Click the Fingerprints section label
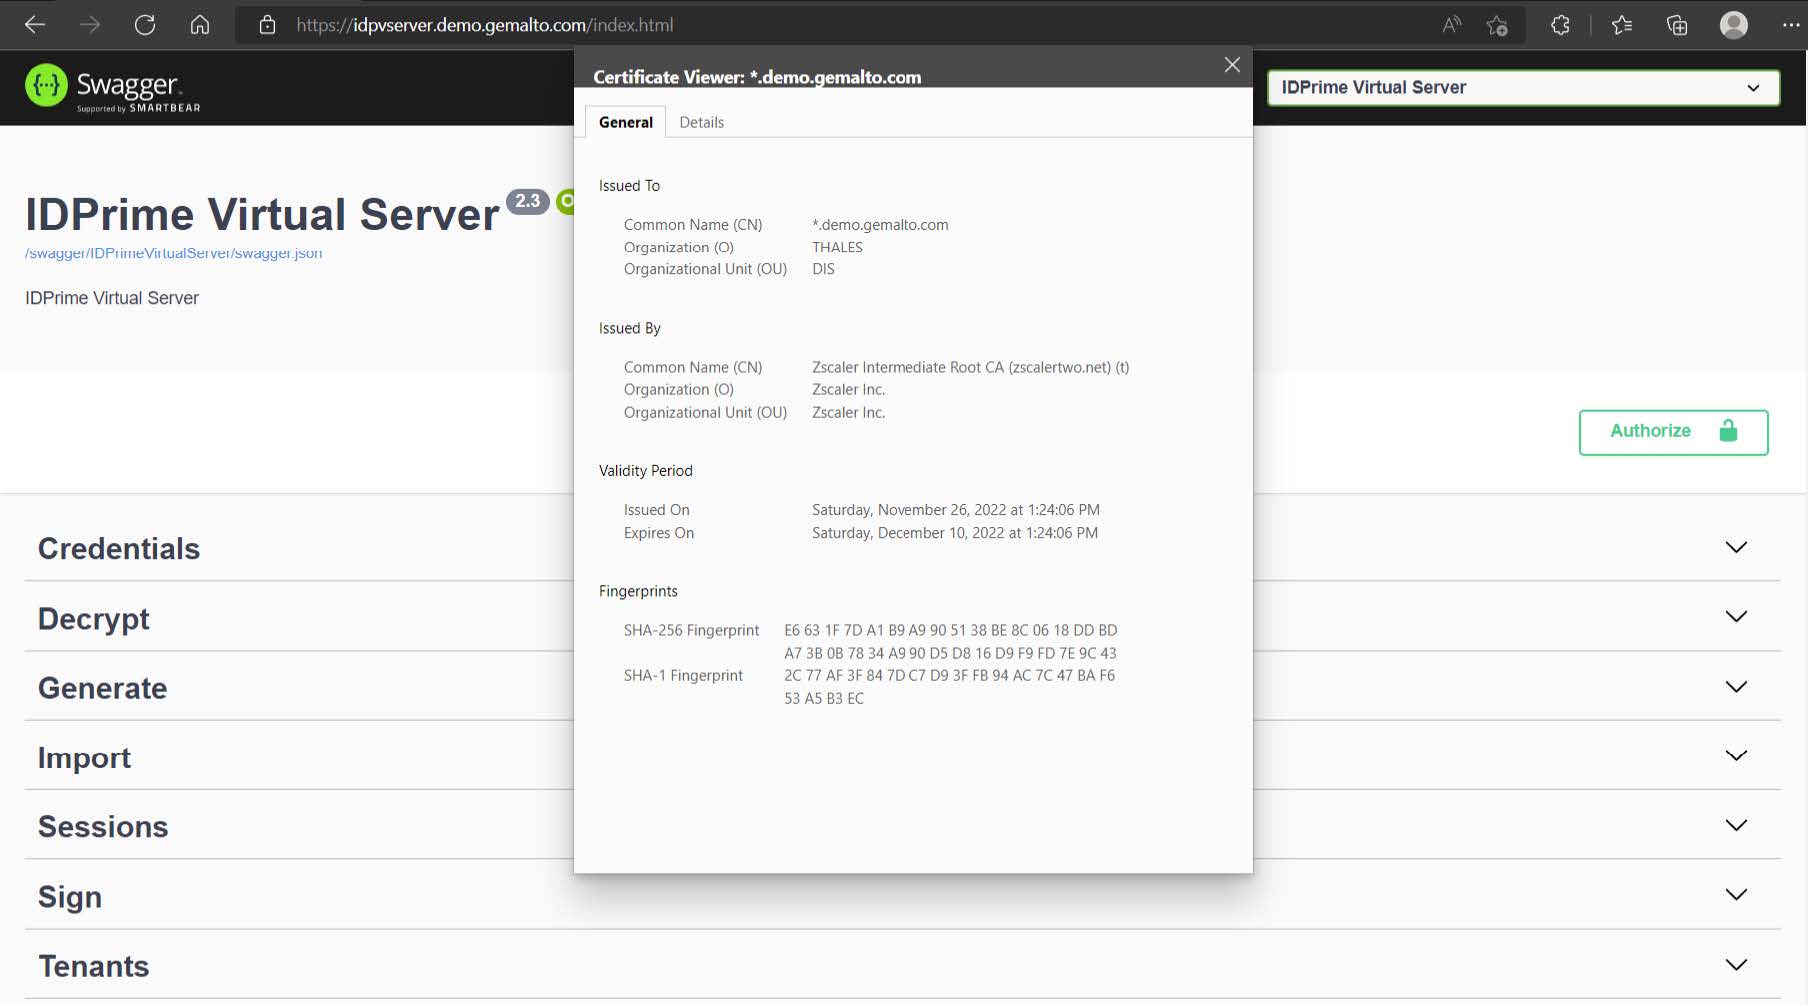 click(x=638, y=591)
